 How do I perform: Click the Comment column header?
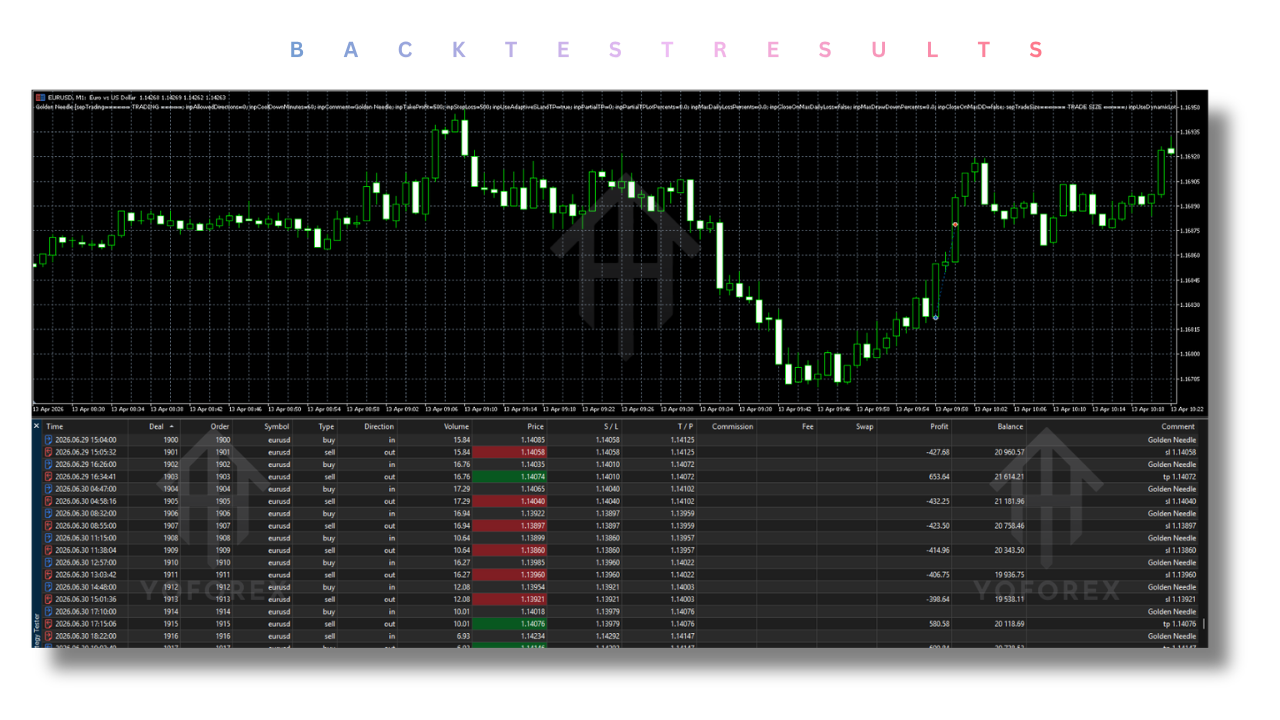point(1177,427)
